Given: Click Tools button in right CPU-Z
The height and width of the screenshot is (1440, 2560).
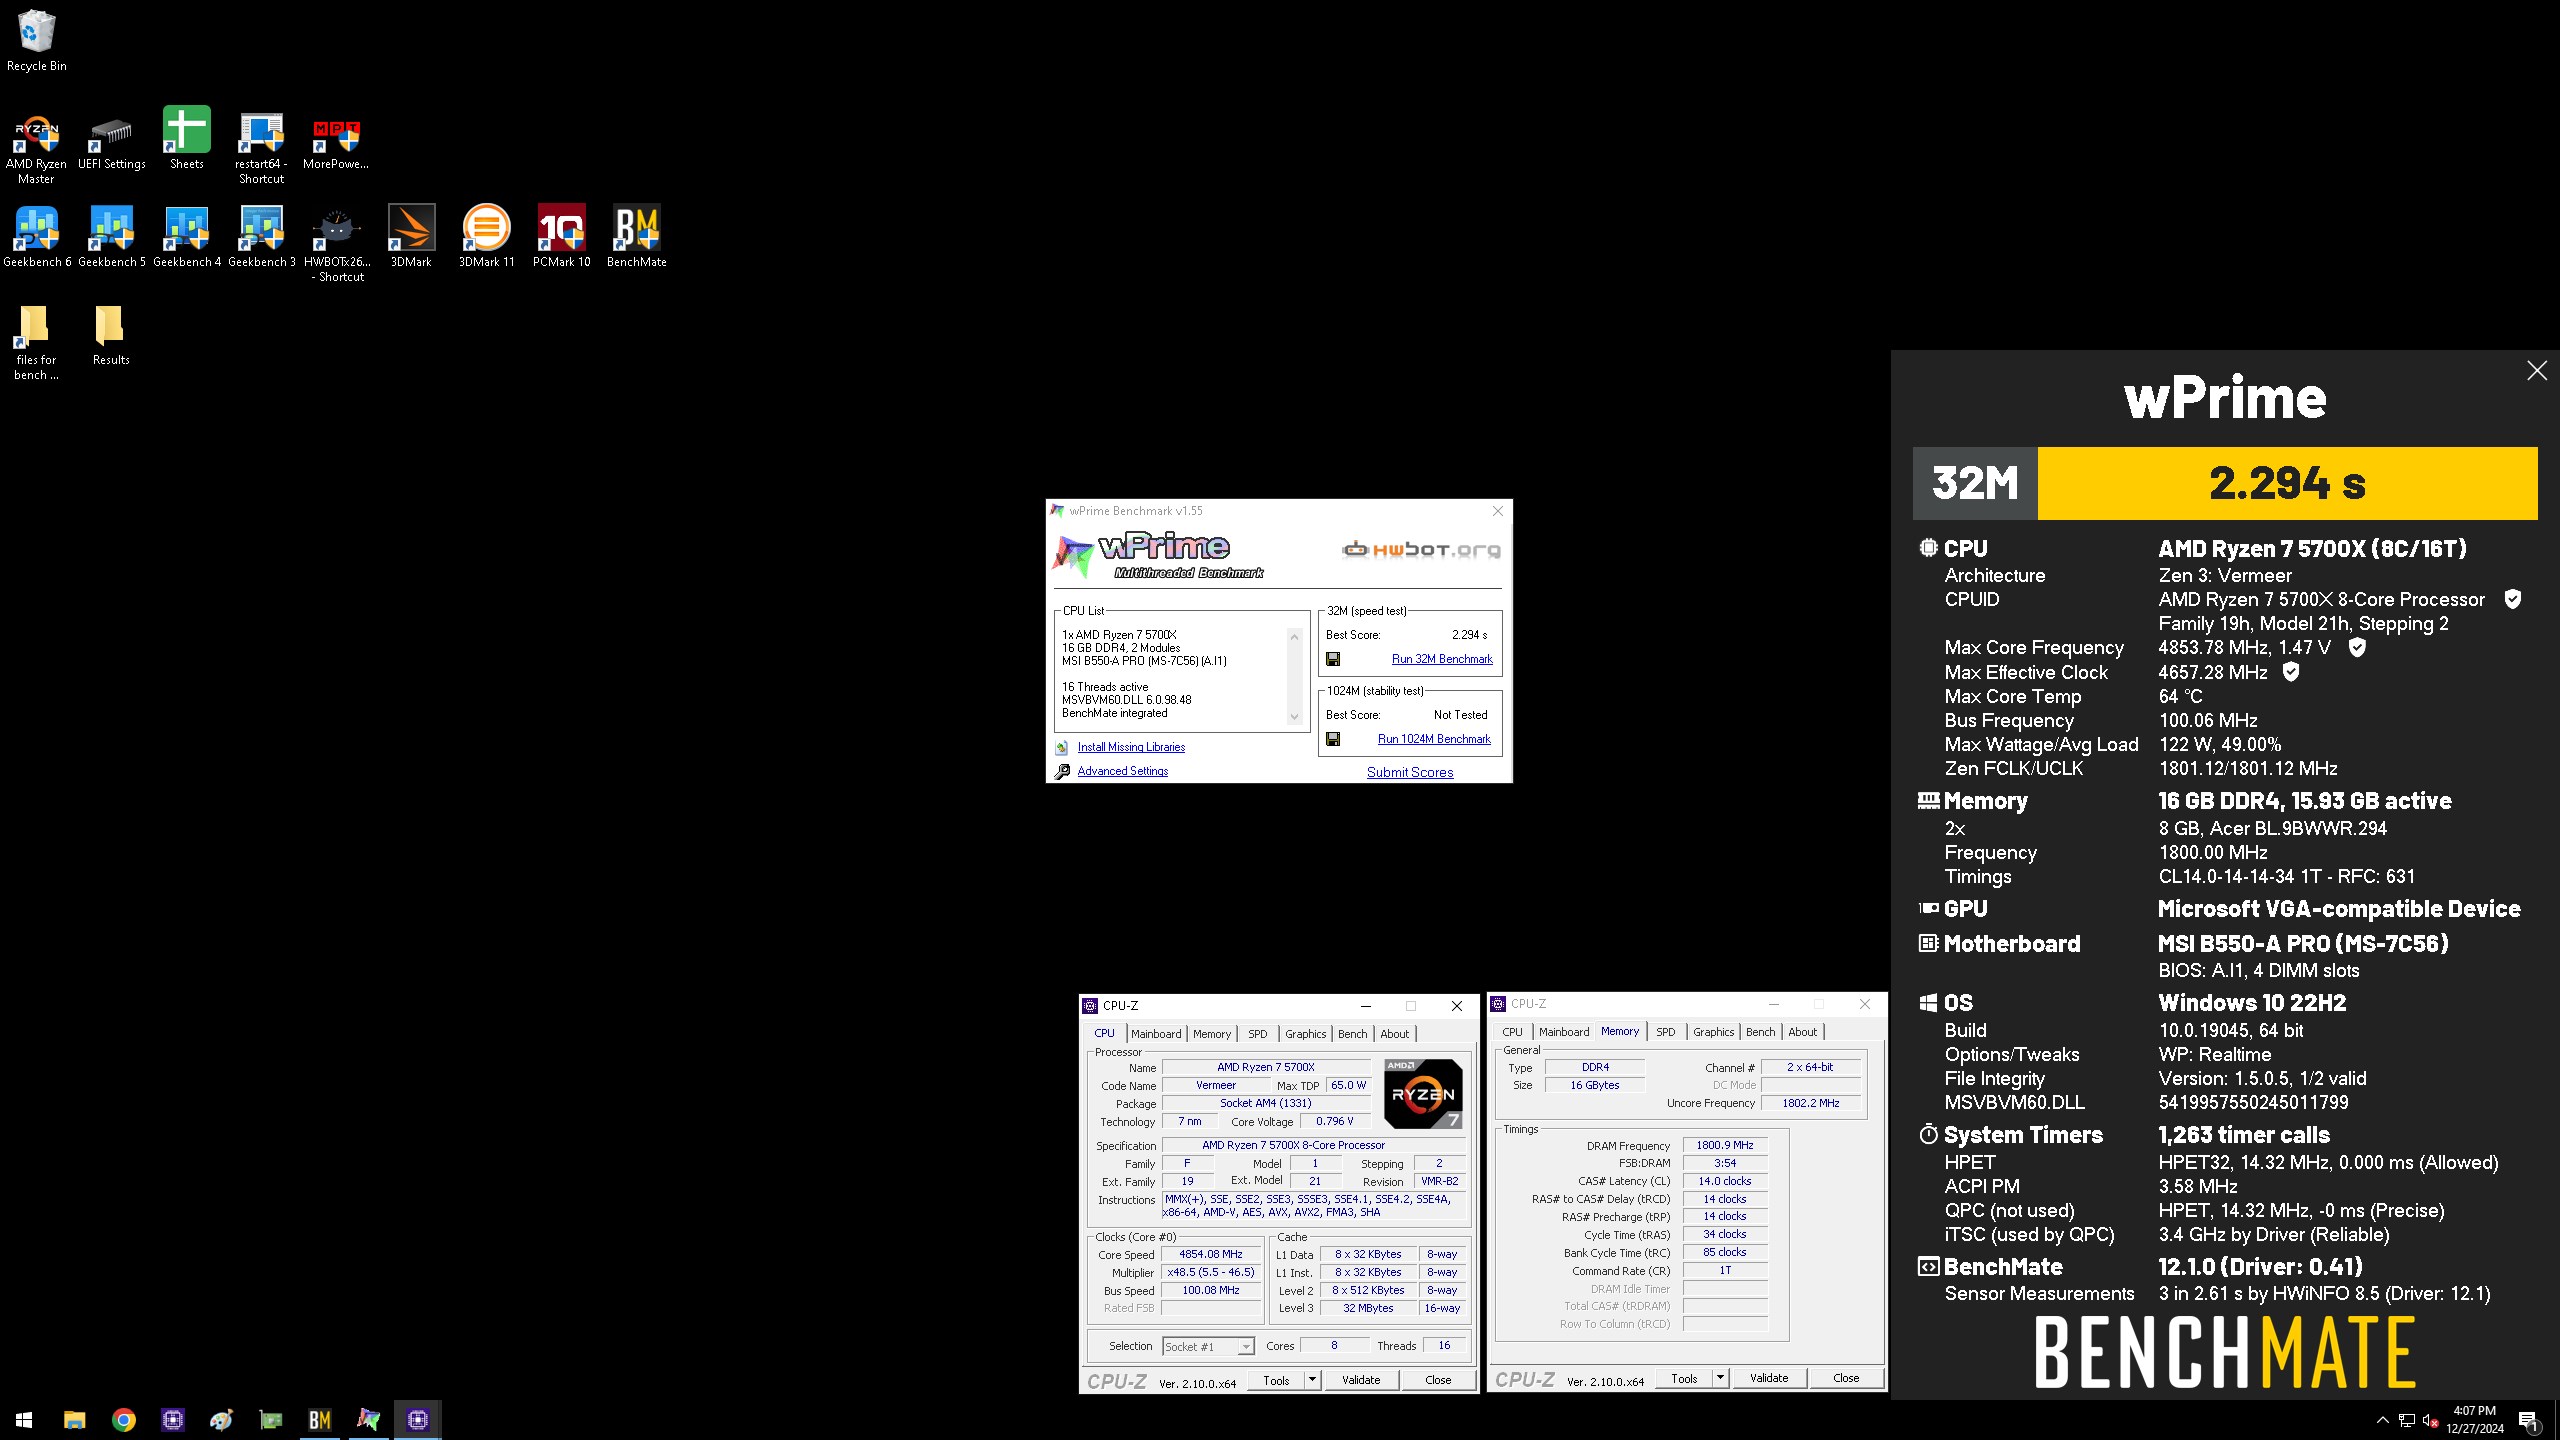Looking at the screenshot, I should coord(1684,1378).
